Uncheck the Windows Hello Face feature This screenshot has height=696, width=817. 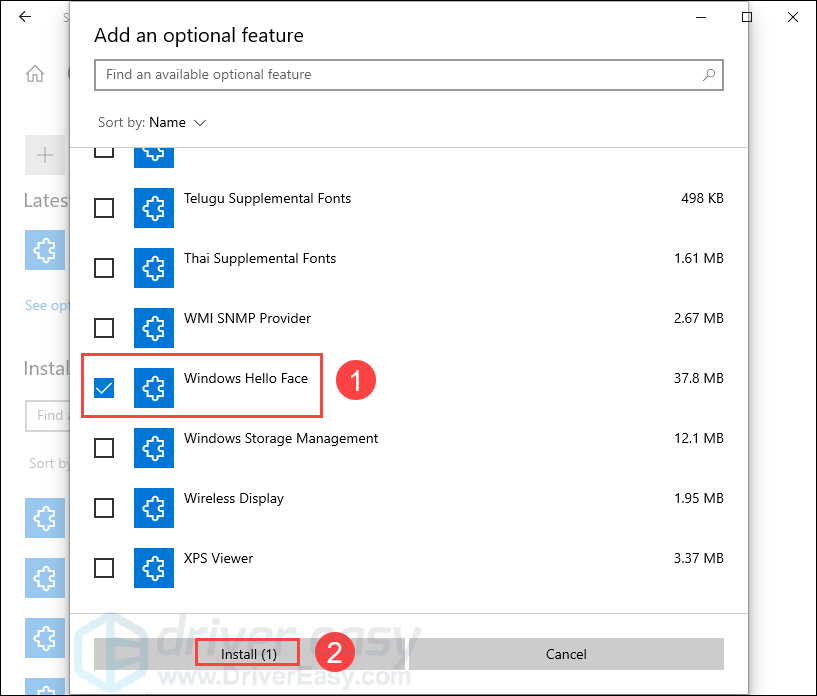103,388
